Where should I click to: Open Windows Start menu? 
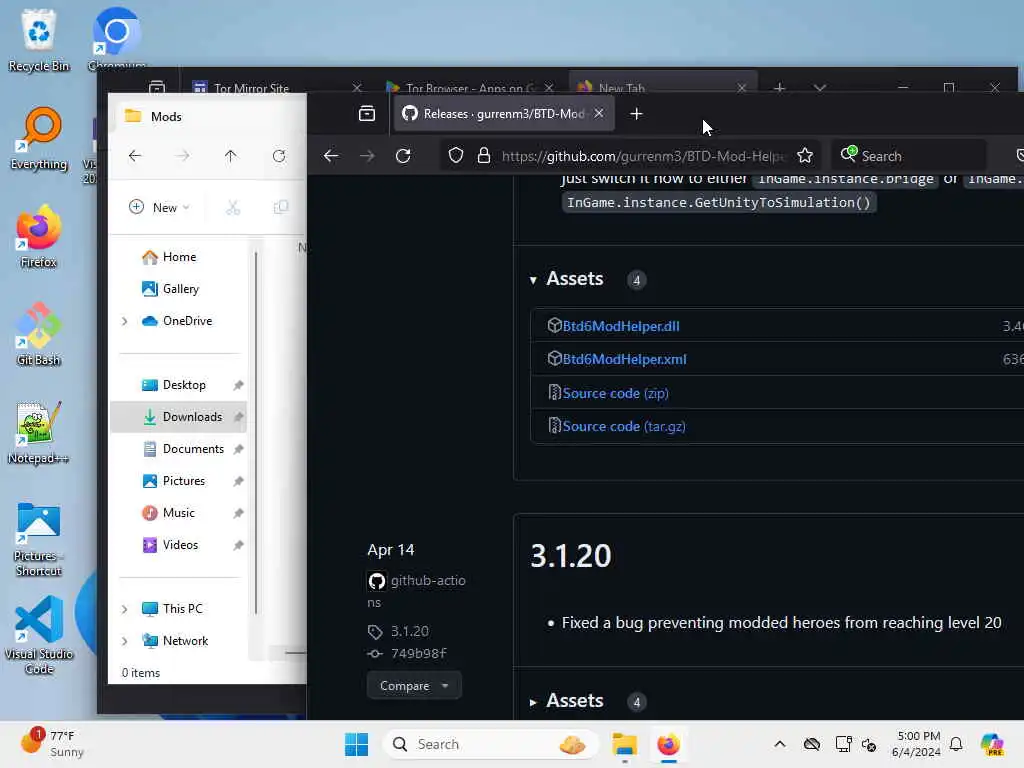[357, 744]
